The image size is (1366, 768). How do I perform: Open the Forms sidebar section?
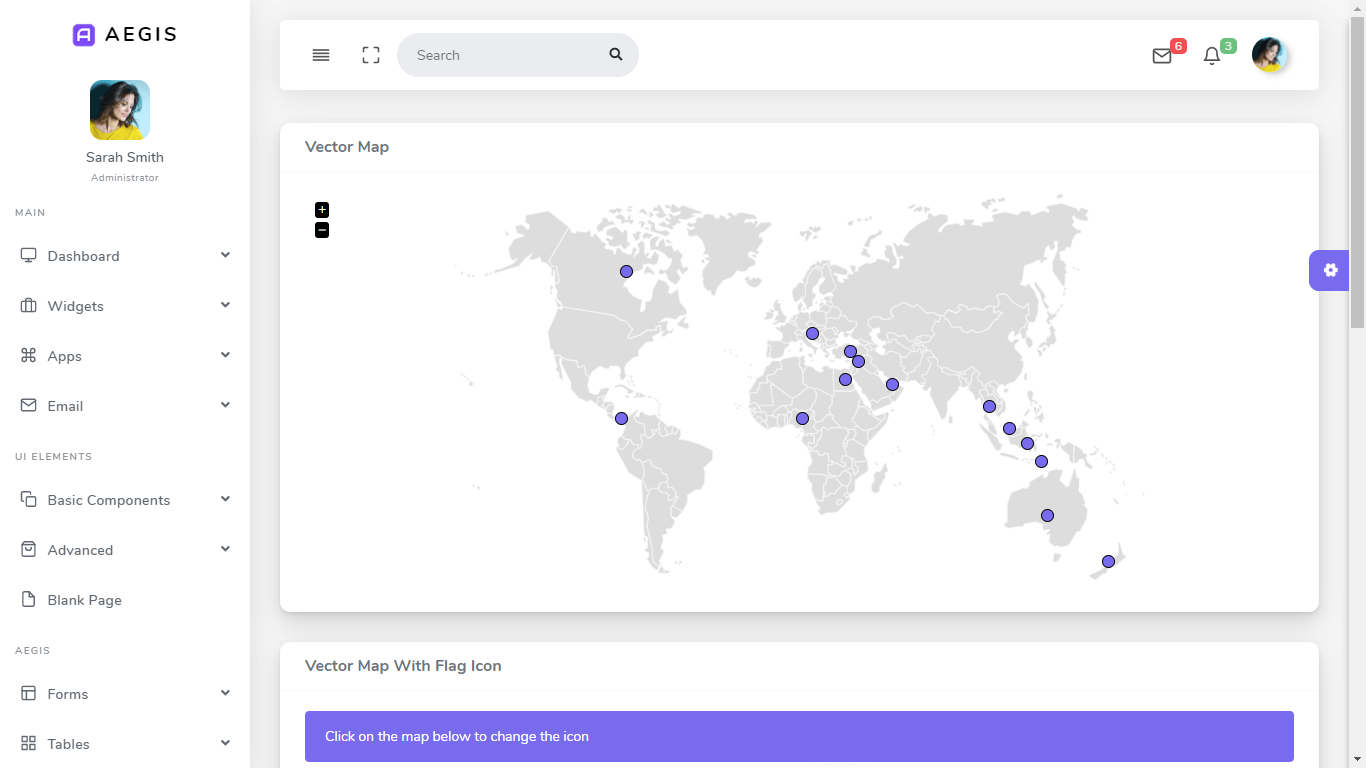click(x=125, y=694)
